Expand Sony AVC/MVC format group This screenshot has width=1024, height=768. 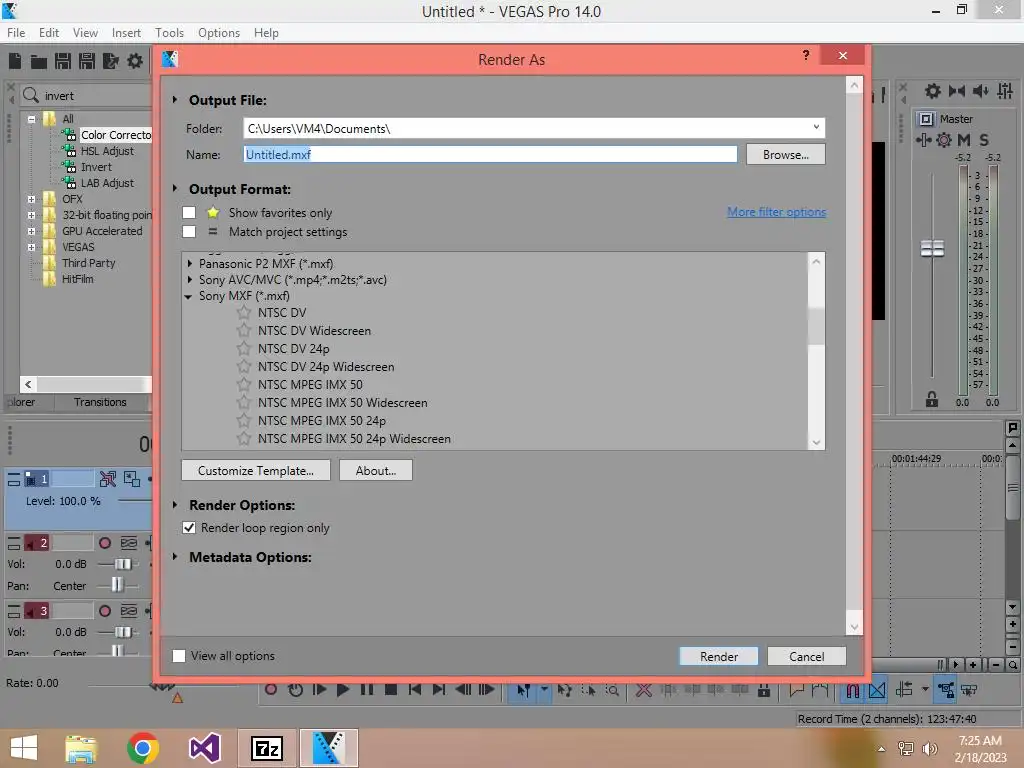189,280
